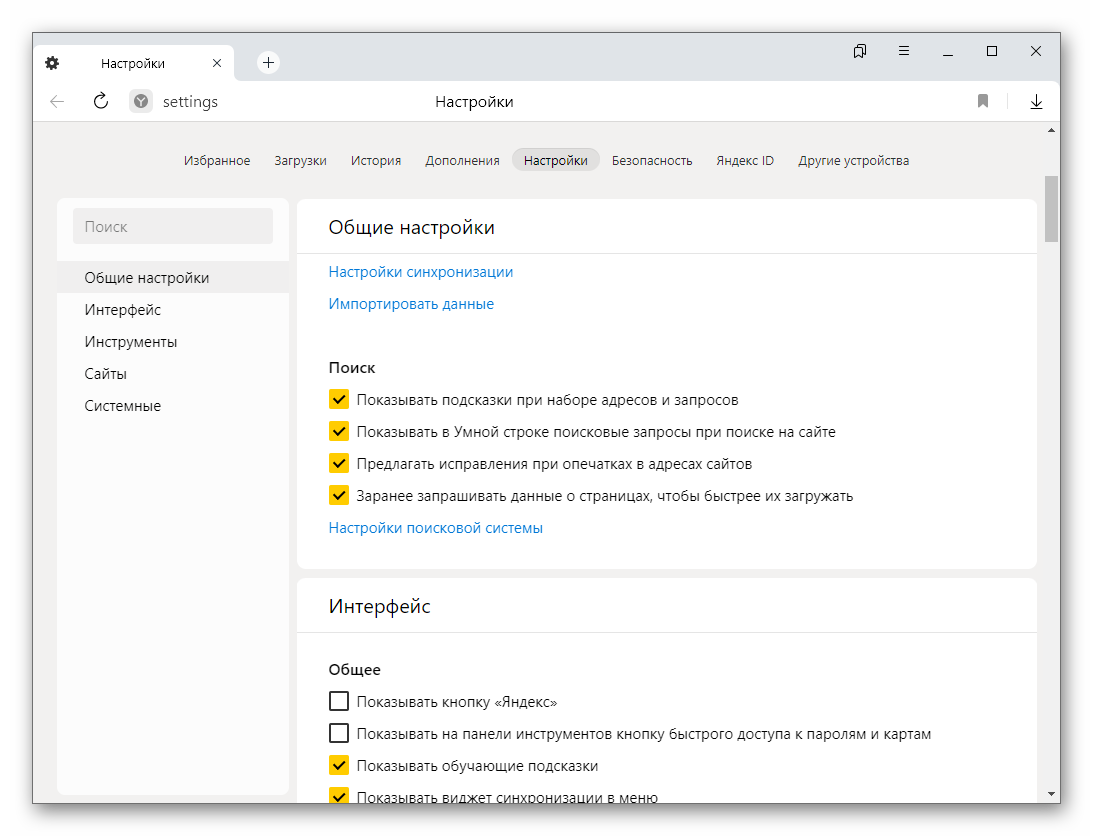Select Интерфейс in the left sidebar

123,310
